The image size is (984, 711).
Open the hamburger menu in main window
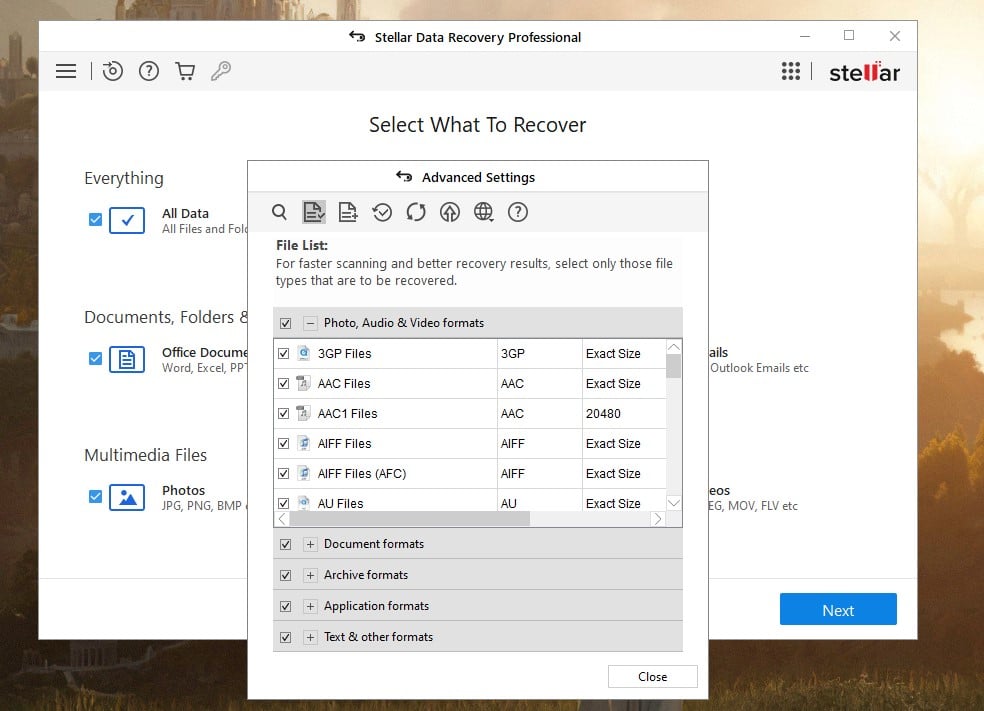[66, 71]
